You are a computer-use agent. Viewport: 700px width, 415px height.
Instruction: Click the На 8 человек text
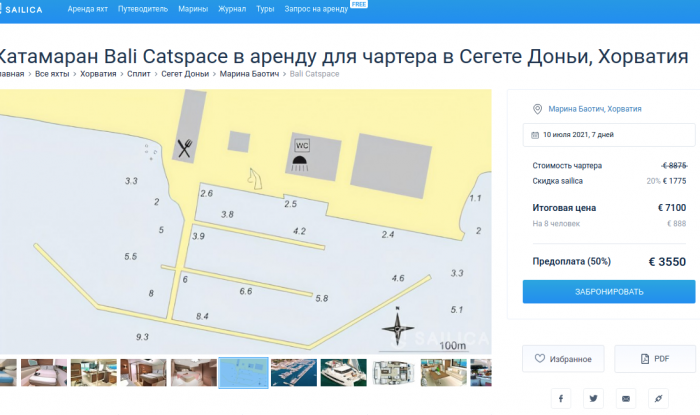(x=556, y=224)
